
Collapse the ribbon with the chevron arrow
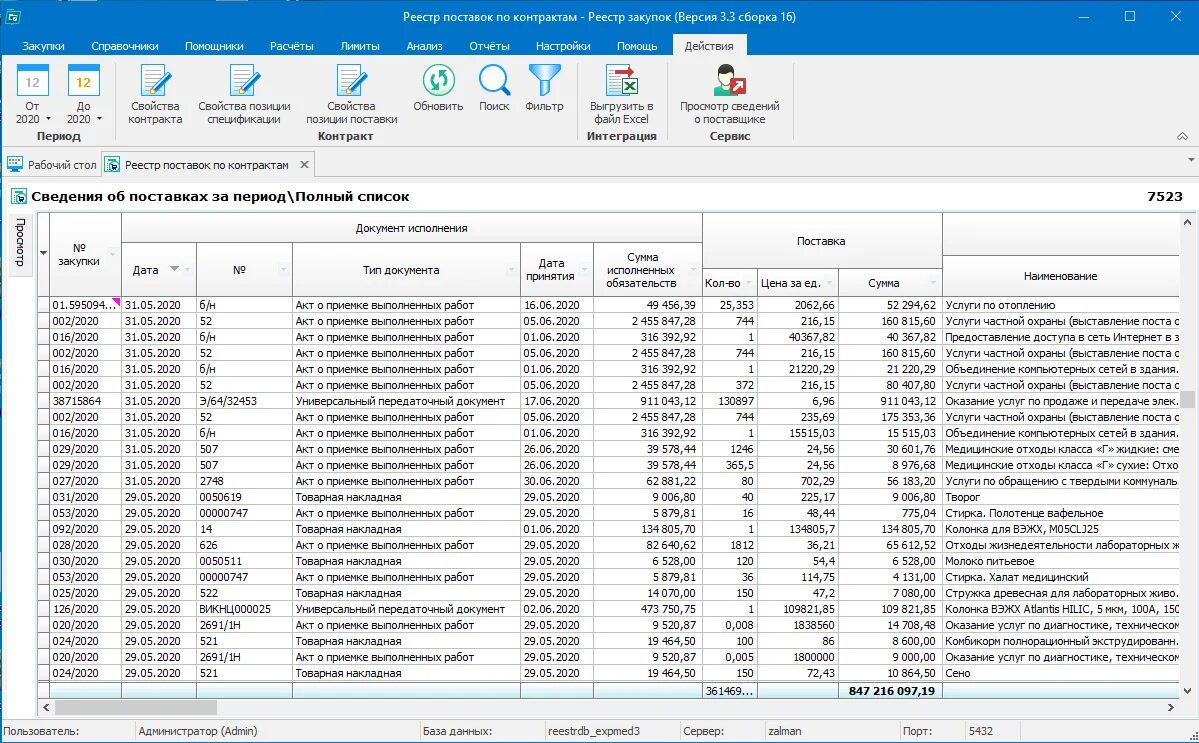1182,136
